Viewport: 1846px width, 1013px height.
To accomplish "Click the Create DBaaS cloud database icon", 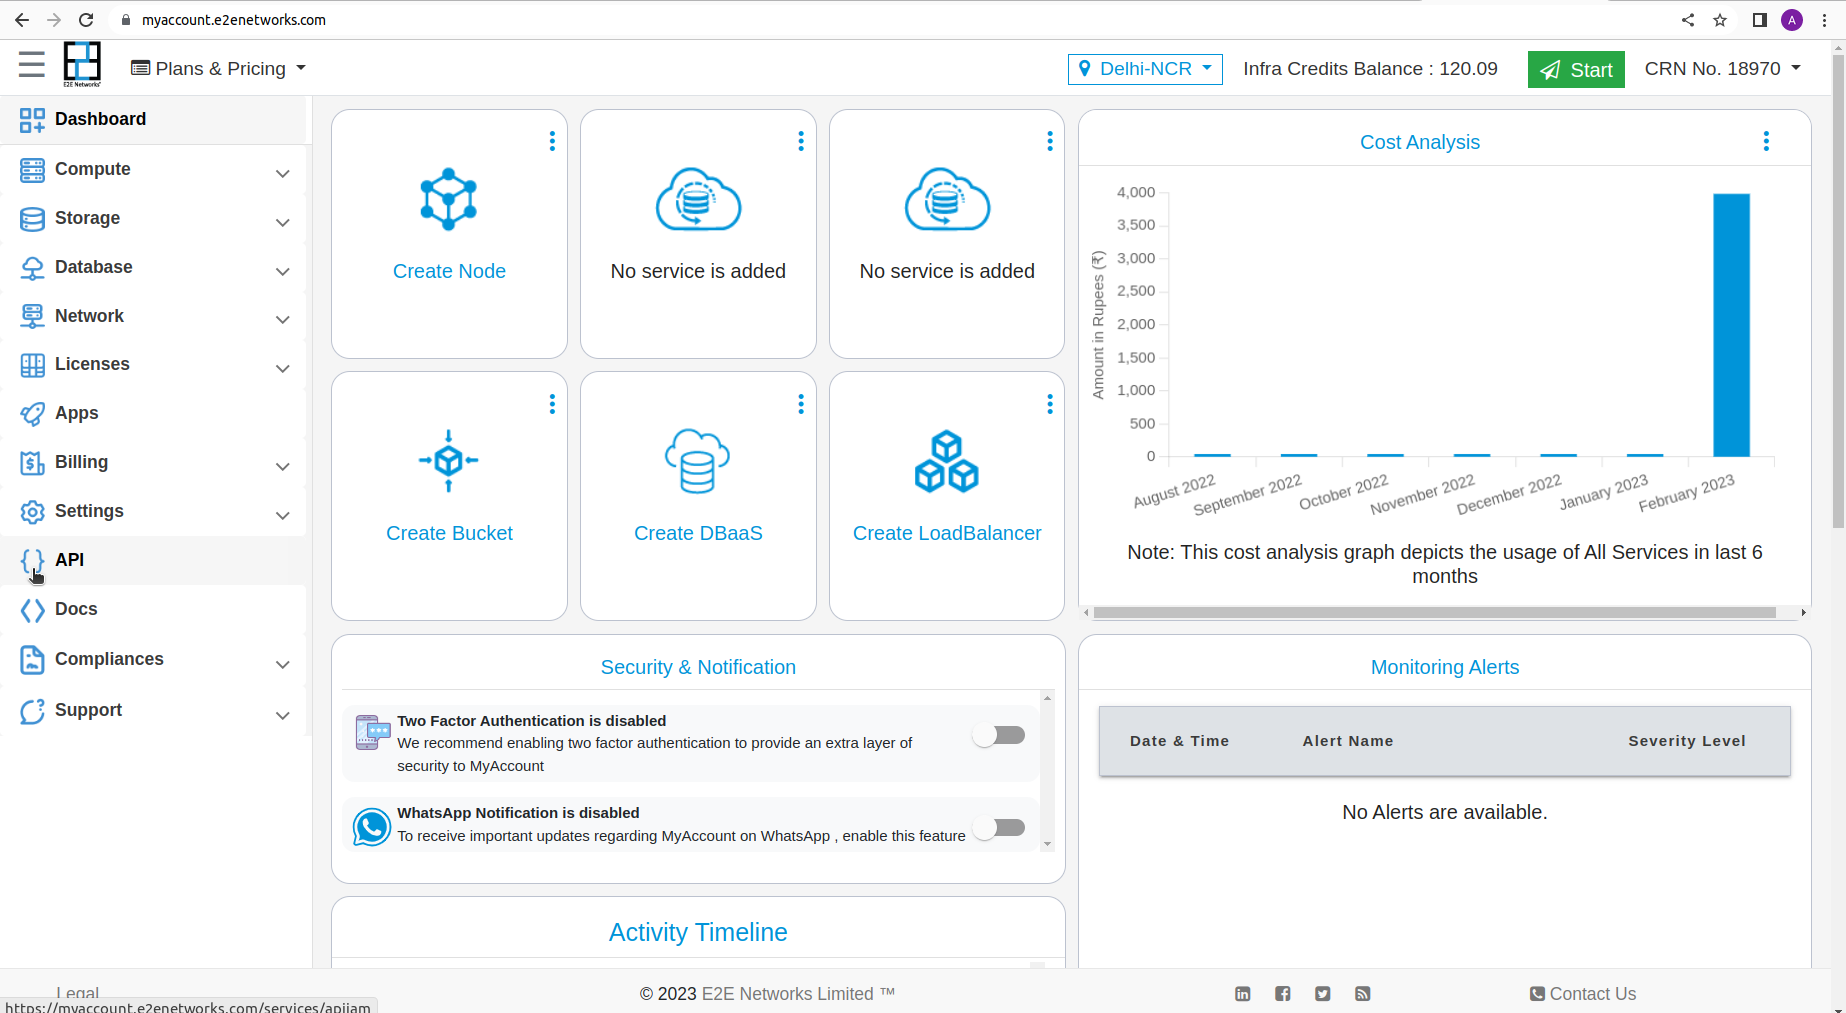I will click(698, 461).
